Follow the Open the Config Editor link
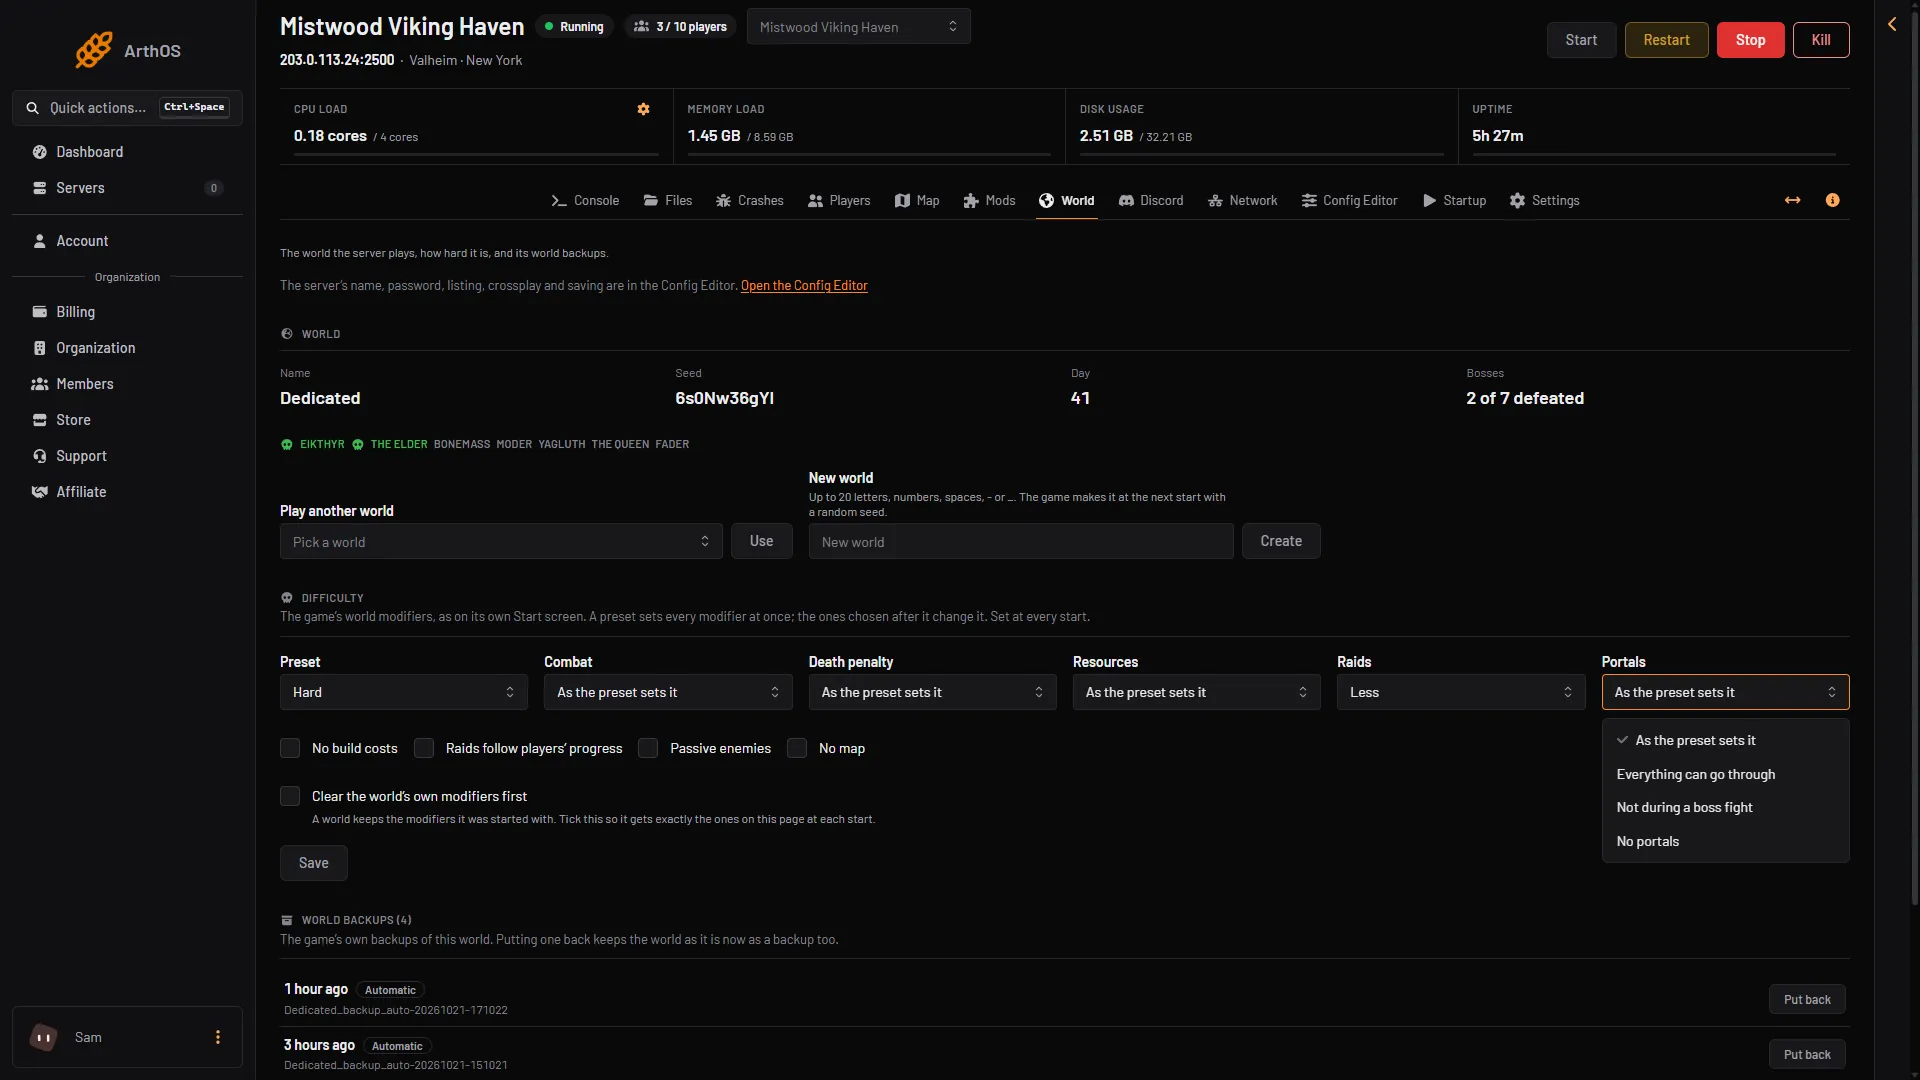The width and height of the screenshot is (1920, 1080). pyautogui.click(x=804, y=286)
